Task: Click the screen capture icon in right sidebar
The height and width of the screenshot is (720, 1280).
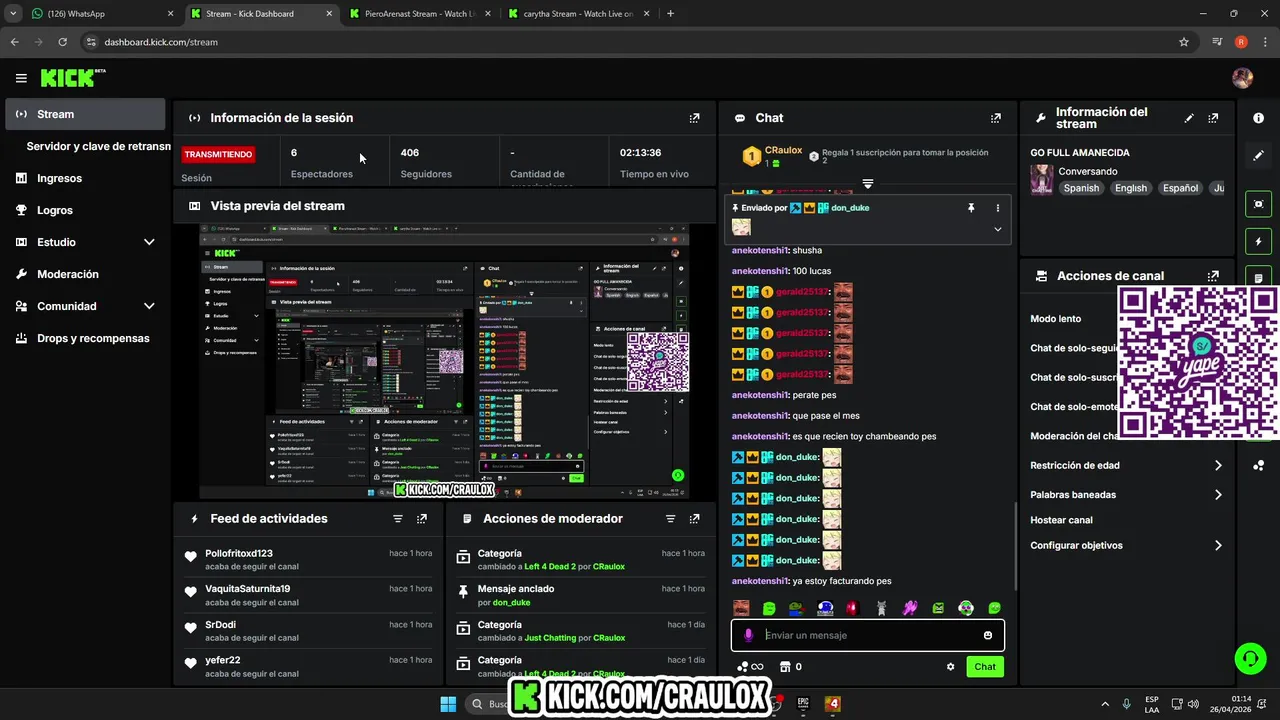Action: (x=1258, y=204)
